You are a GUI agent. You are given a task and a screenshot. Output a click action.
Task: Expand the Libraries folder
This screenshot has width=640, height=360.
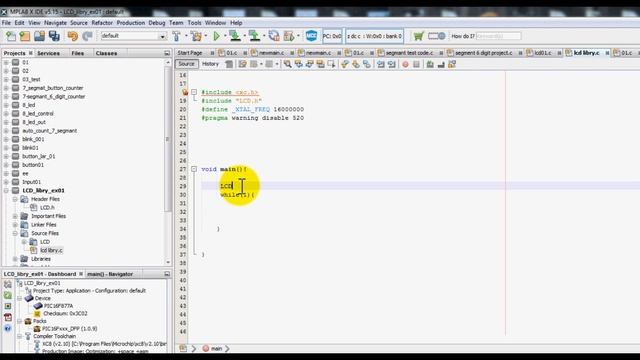(x=15, y=259)
